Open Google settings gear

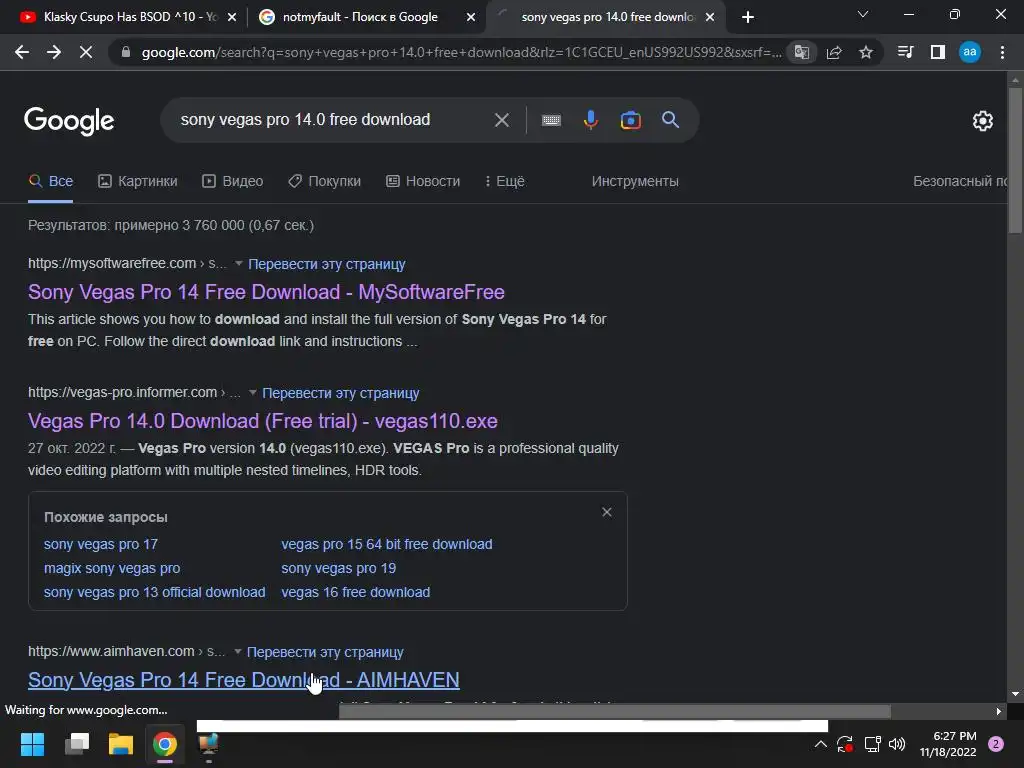click(982, 121)
